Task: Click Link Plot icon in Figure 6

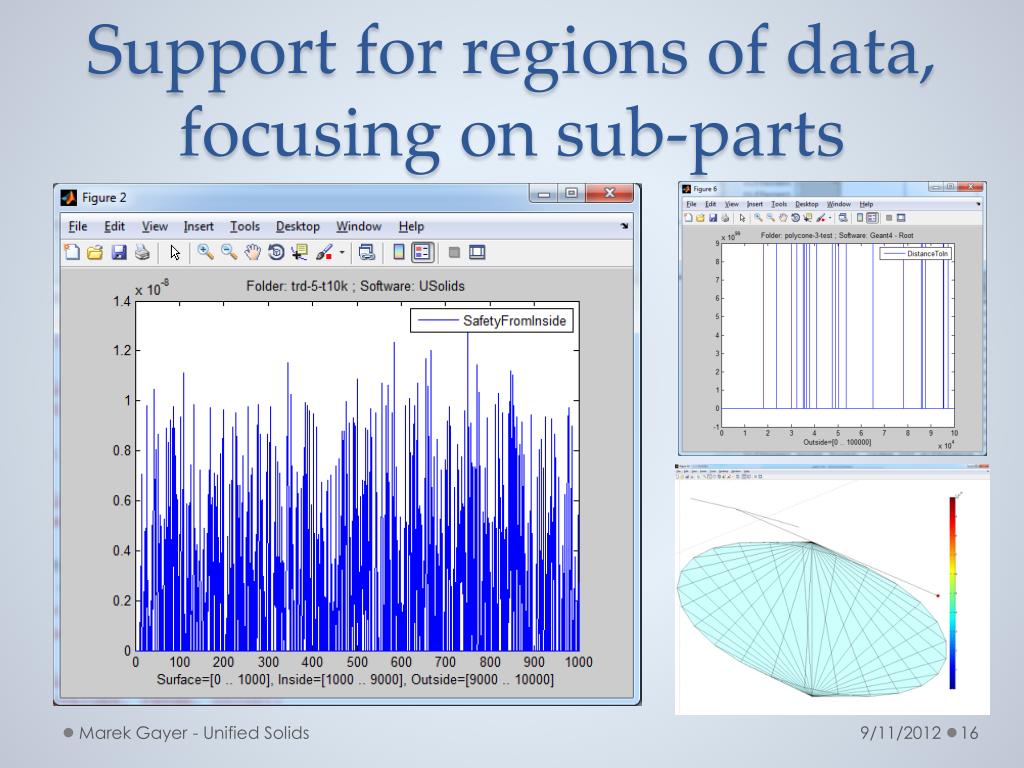Action: (x=843, y=218)
